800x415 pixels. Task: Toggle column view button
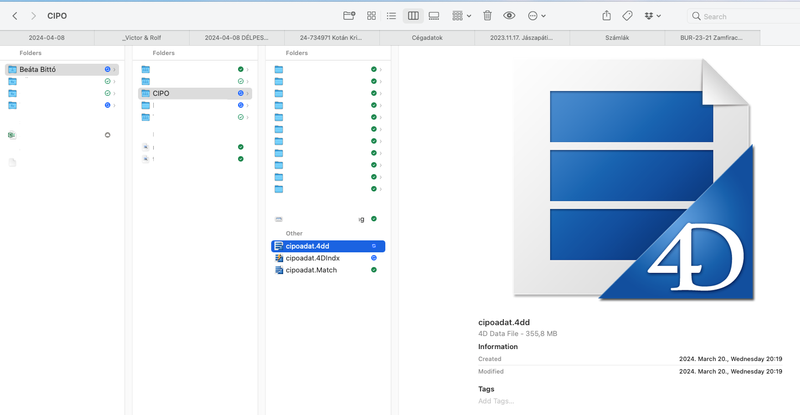click(x=413, y=16)
